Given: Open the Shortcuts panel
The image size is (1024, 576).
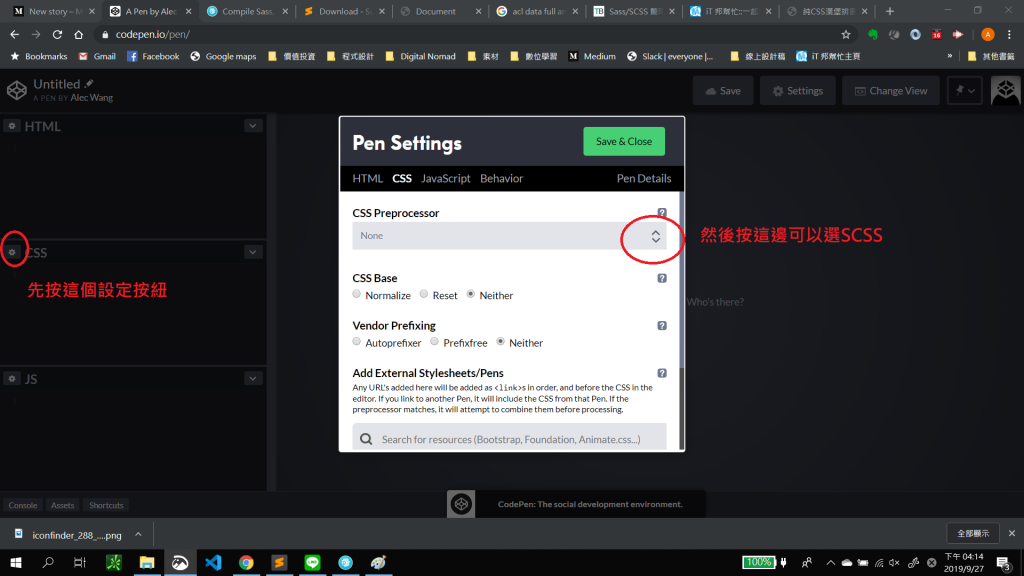Looking at the screenshot, I should (106, 505).
